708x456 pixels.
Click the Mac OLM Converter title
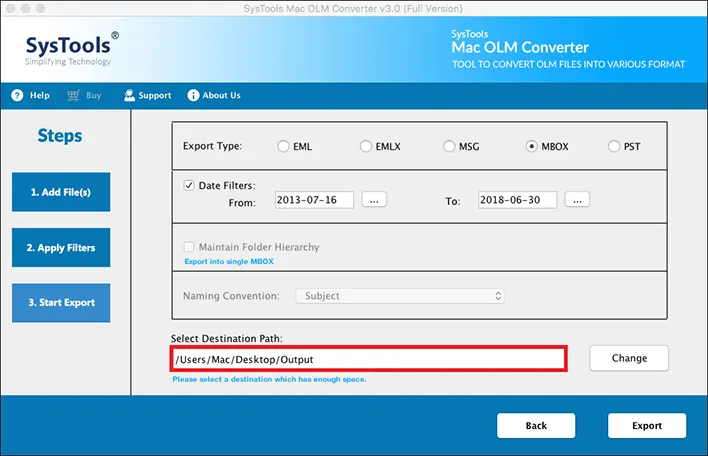pos(520,47)
